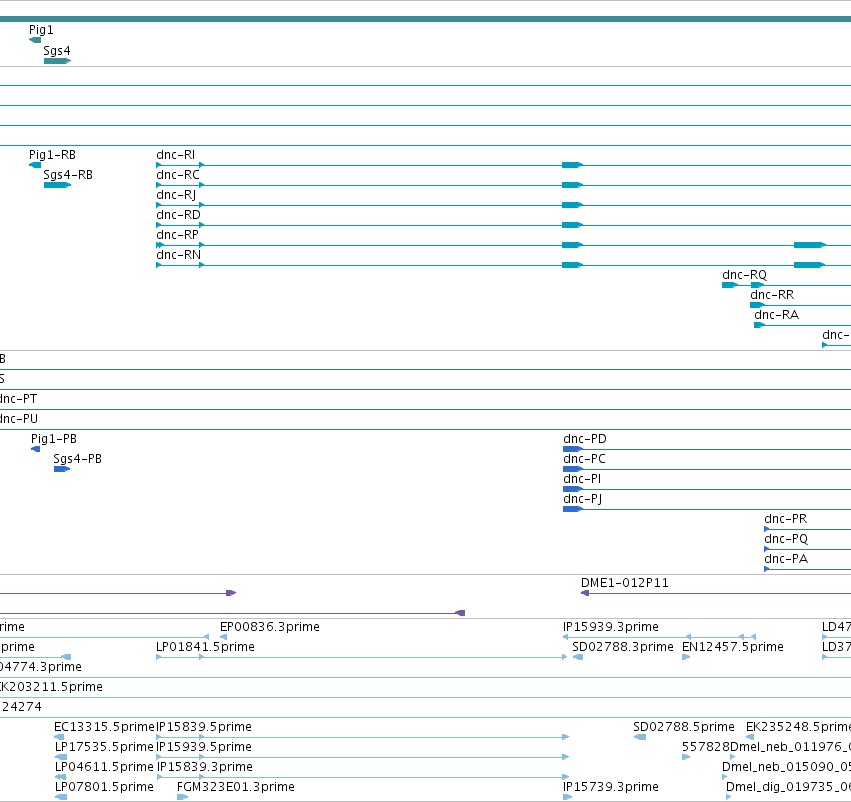
Task: Select EST EP00836.3prime
Action: (270, 627)
